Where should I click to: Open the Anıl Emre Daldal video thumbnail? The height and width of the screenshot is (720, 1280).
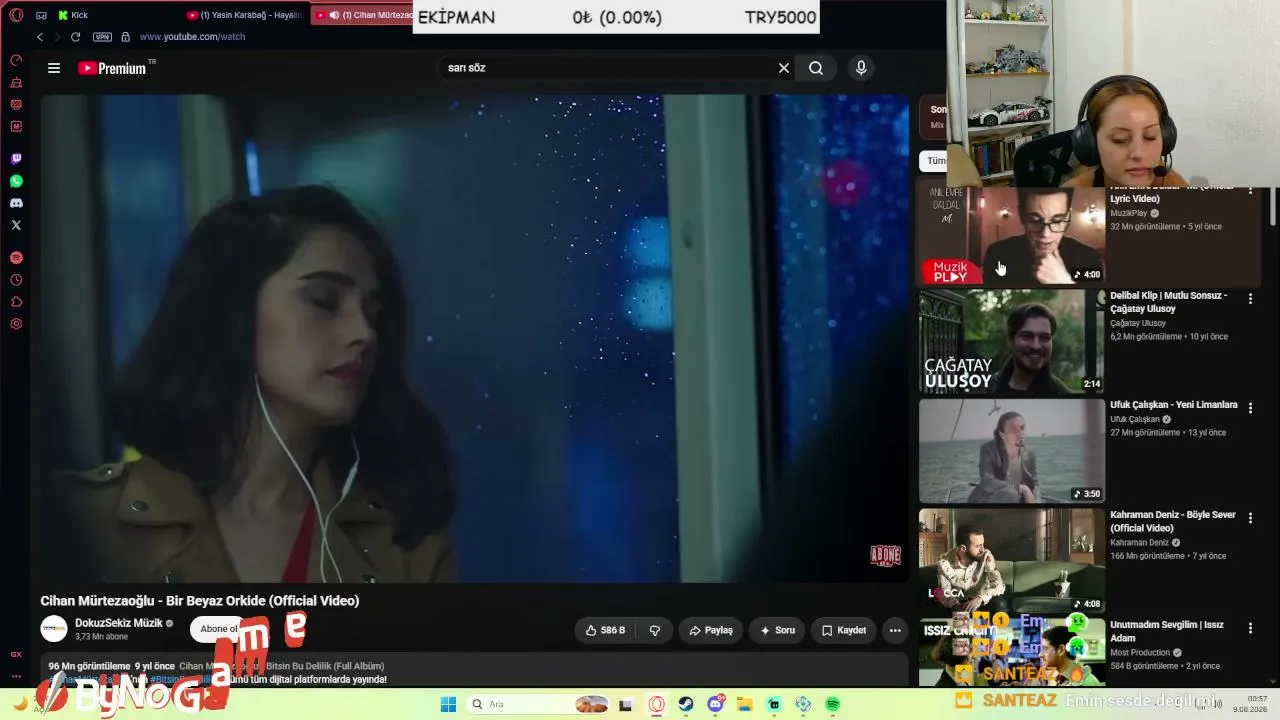(1012, 236)
